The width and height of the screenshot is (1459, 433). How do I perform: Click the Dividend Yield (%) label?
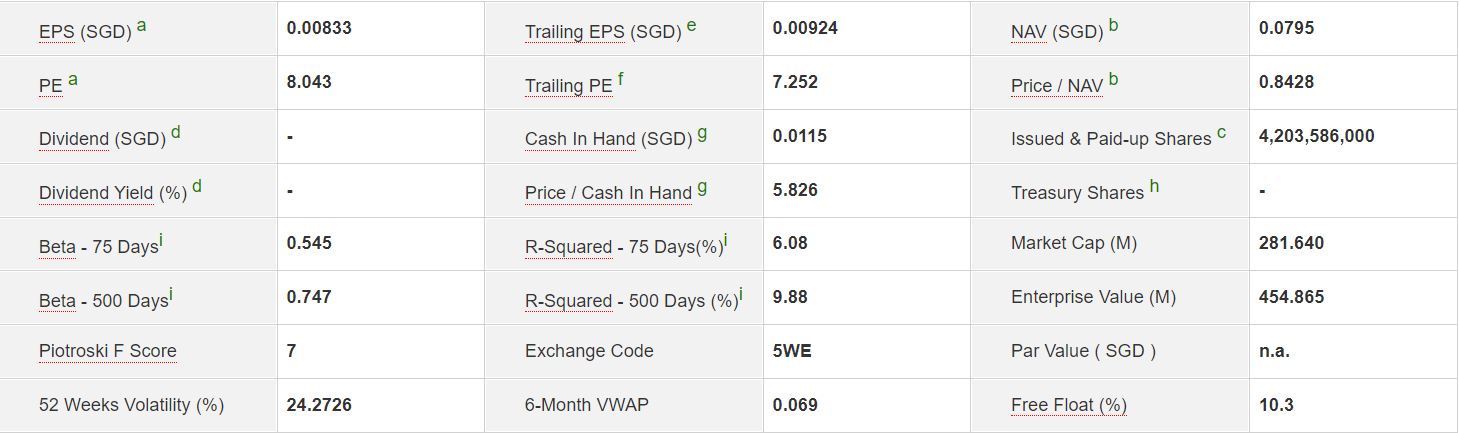tap(113, 193)
